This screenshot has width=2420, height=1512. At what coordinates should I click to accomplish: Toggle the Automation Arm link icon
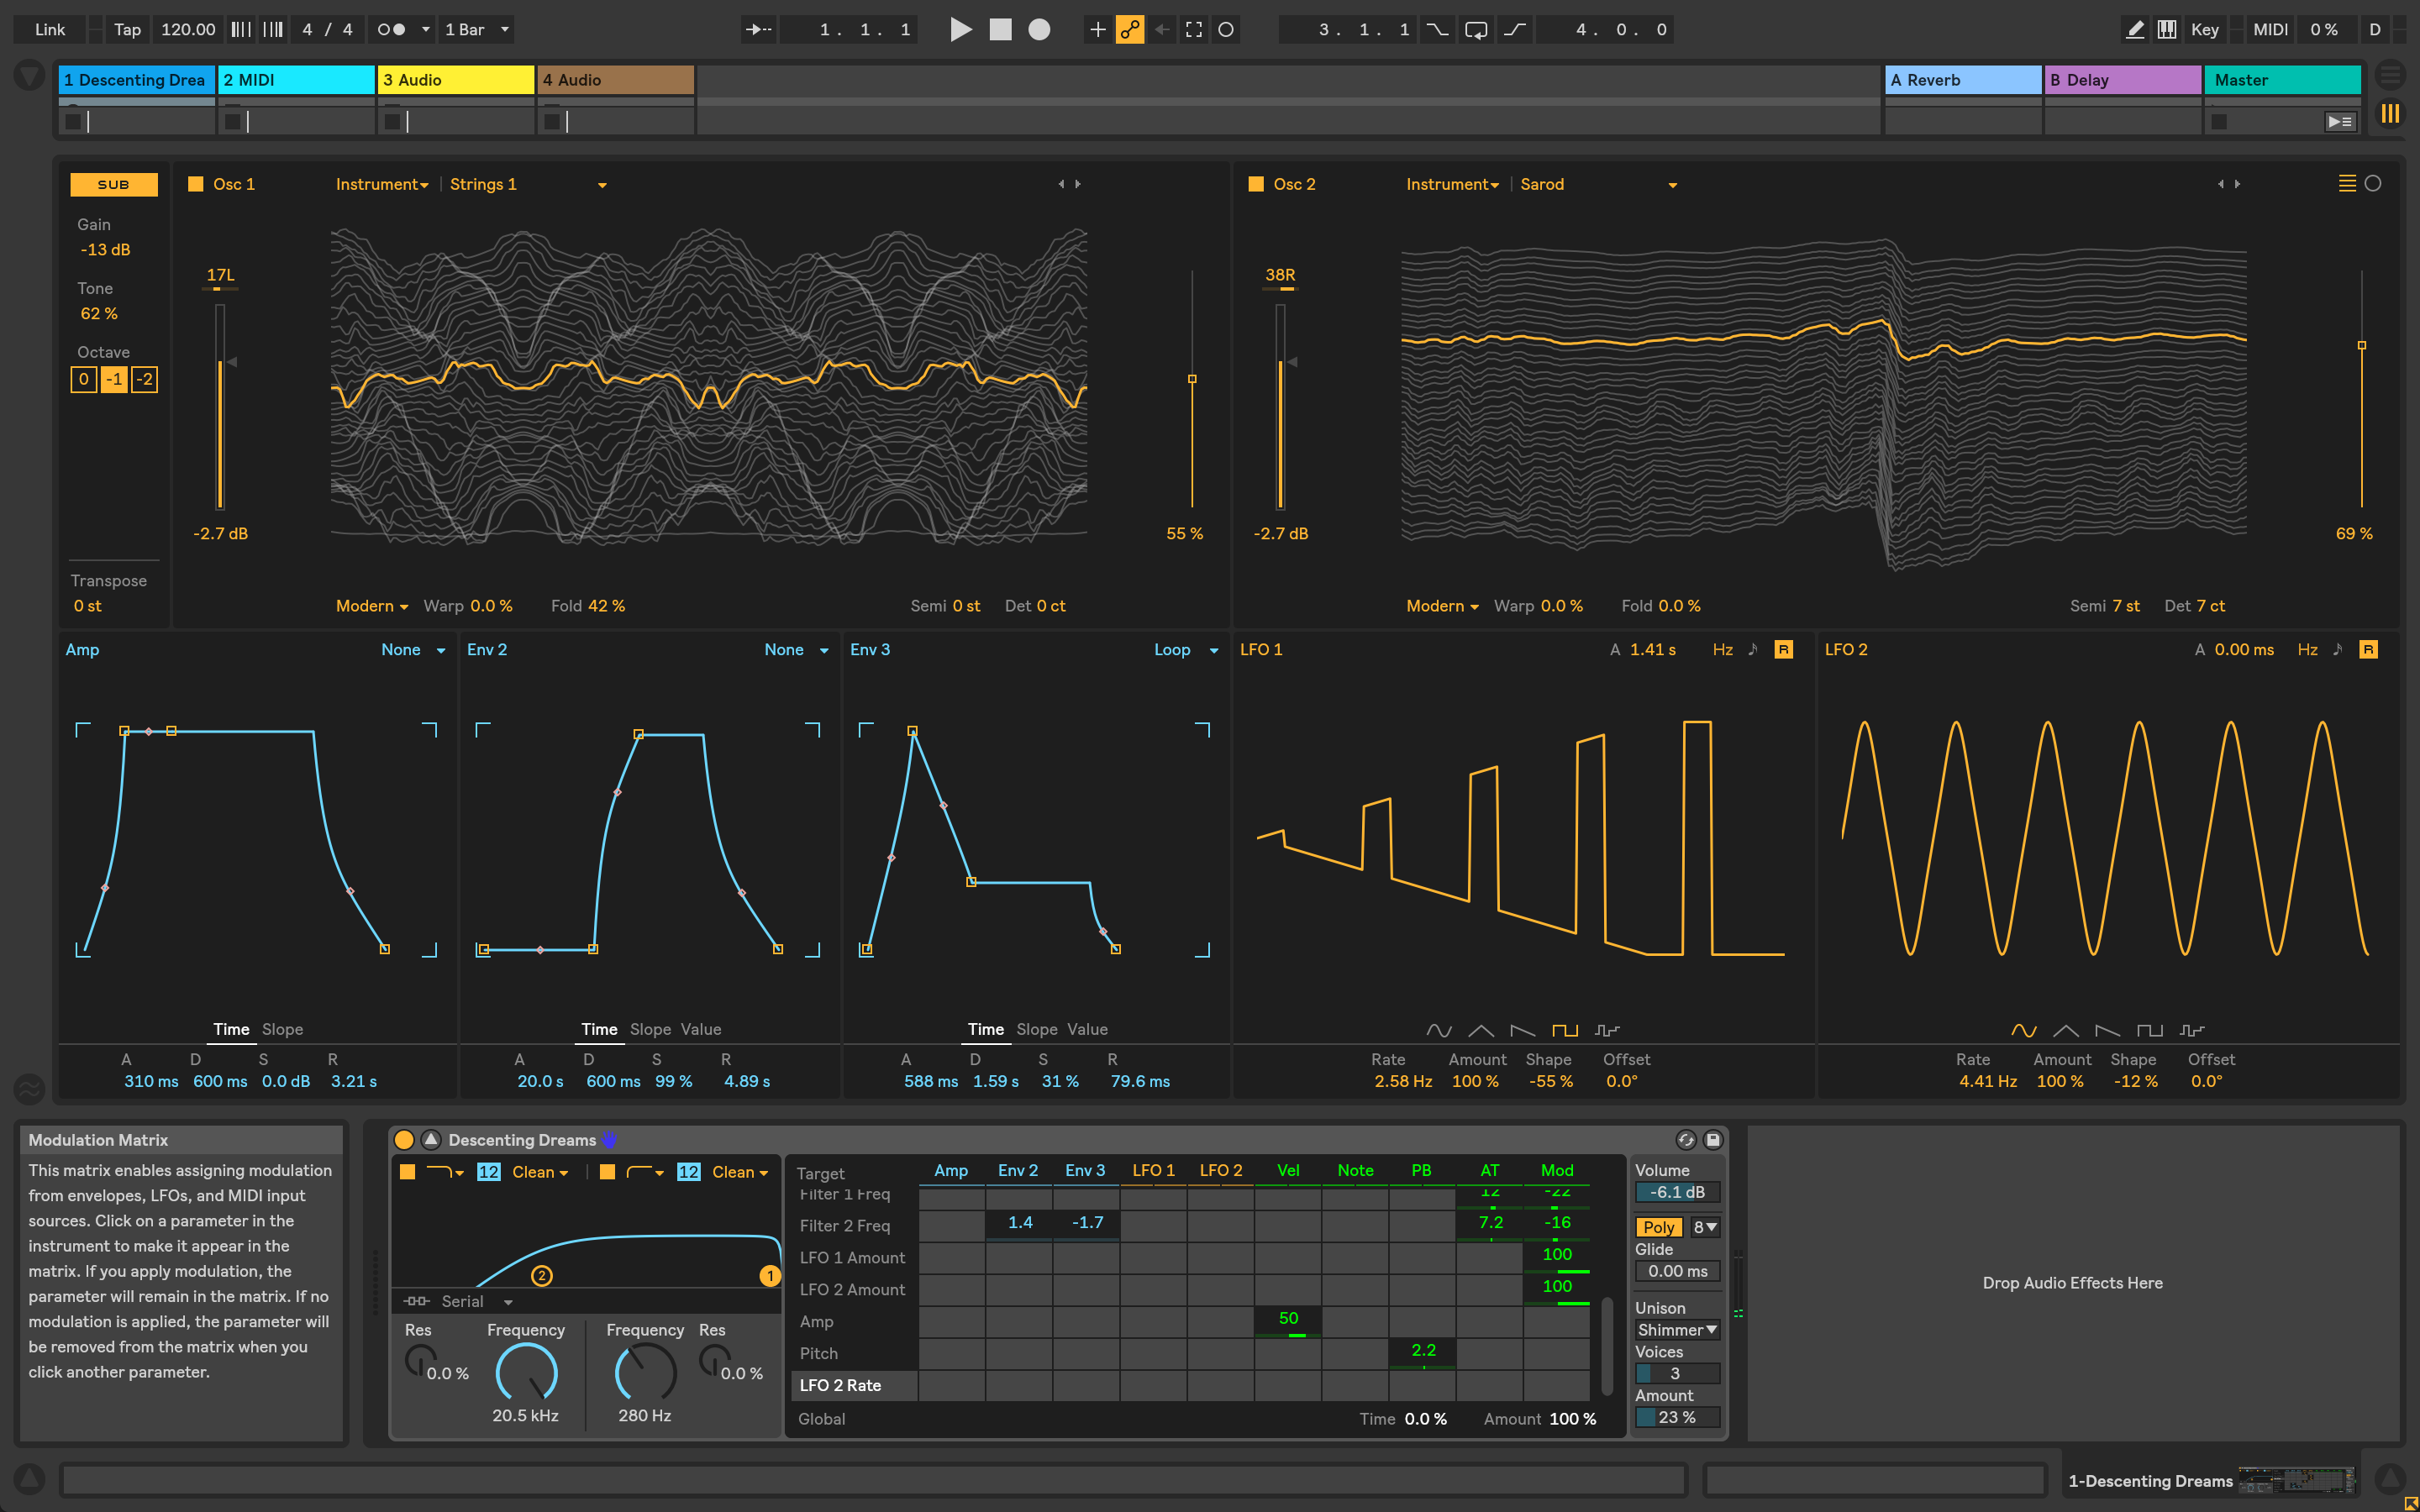pyautogui.click(x=1130, y=30)
